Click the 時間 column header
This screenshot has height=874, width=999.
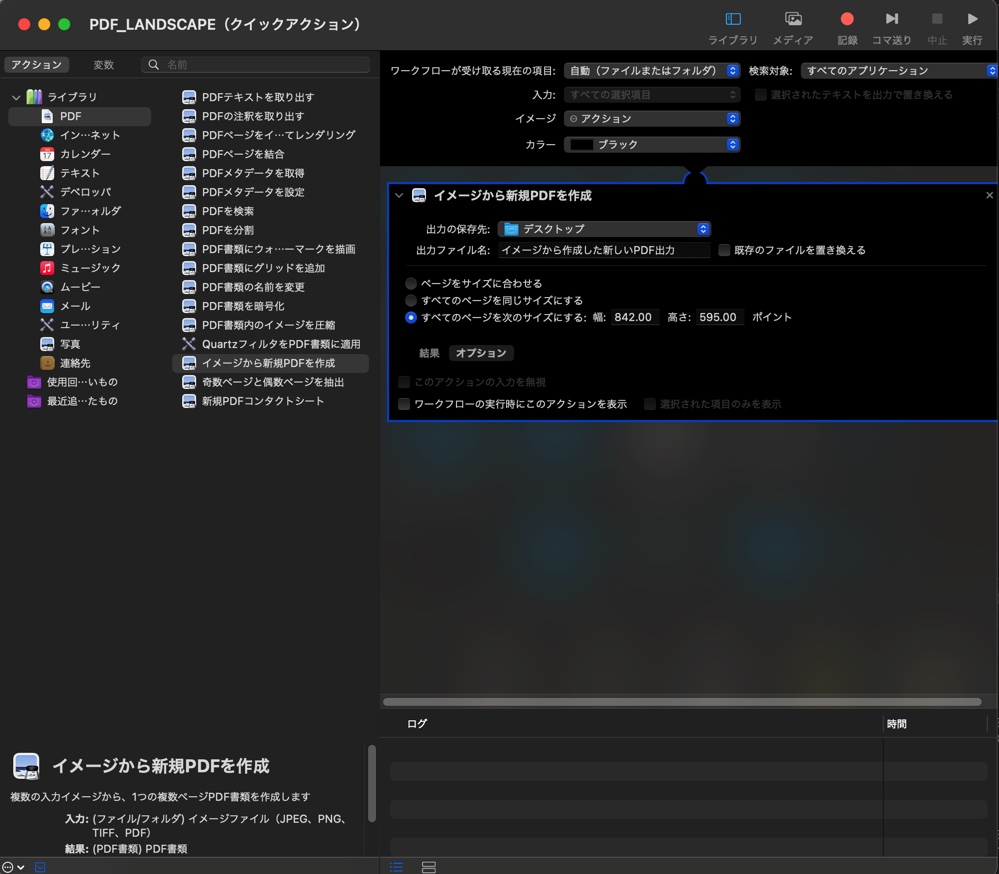tap(896, 724)
